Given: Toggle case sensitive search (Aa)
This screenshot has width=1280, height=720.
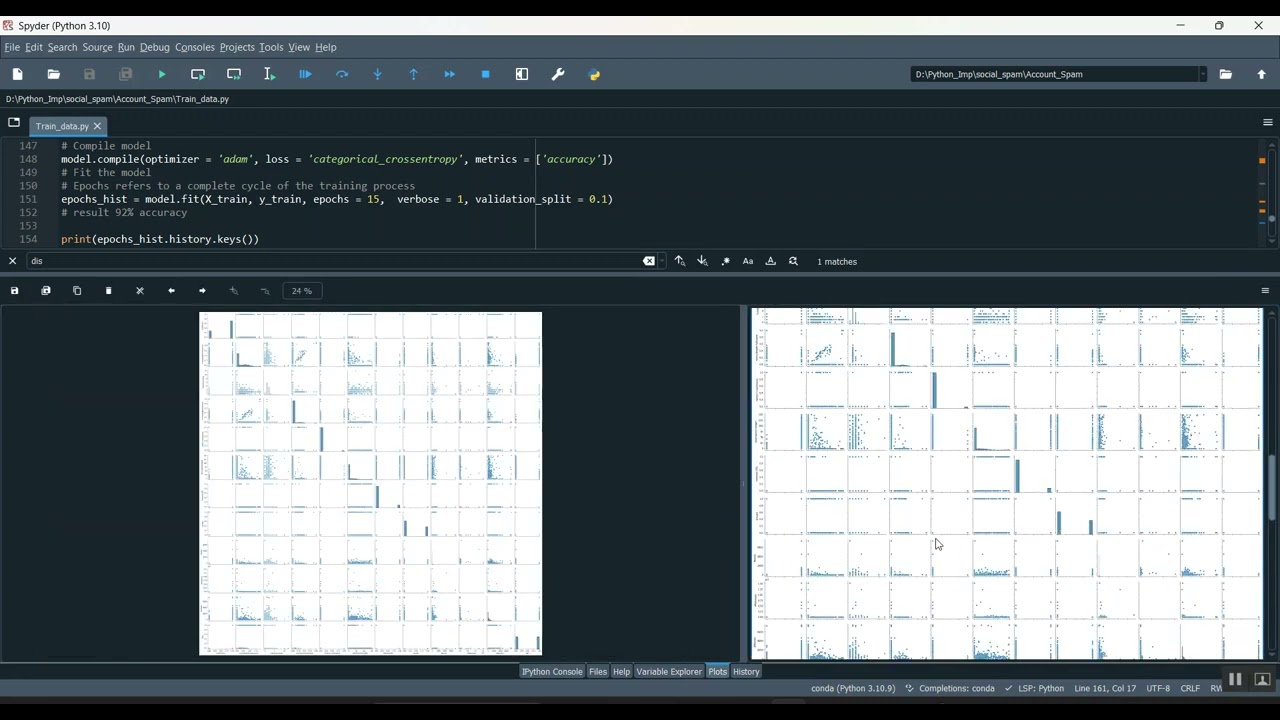Looking at the screenshot, I should [748, 261].
